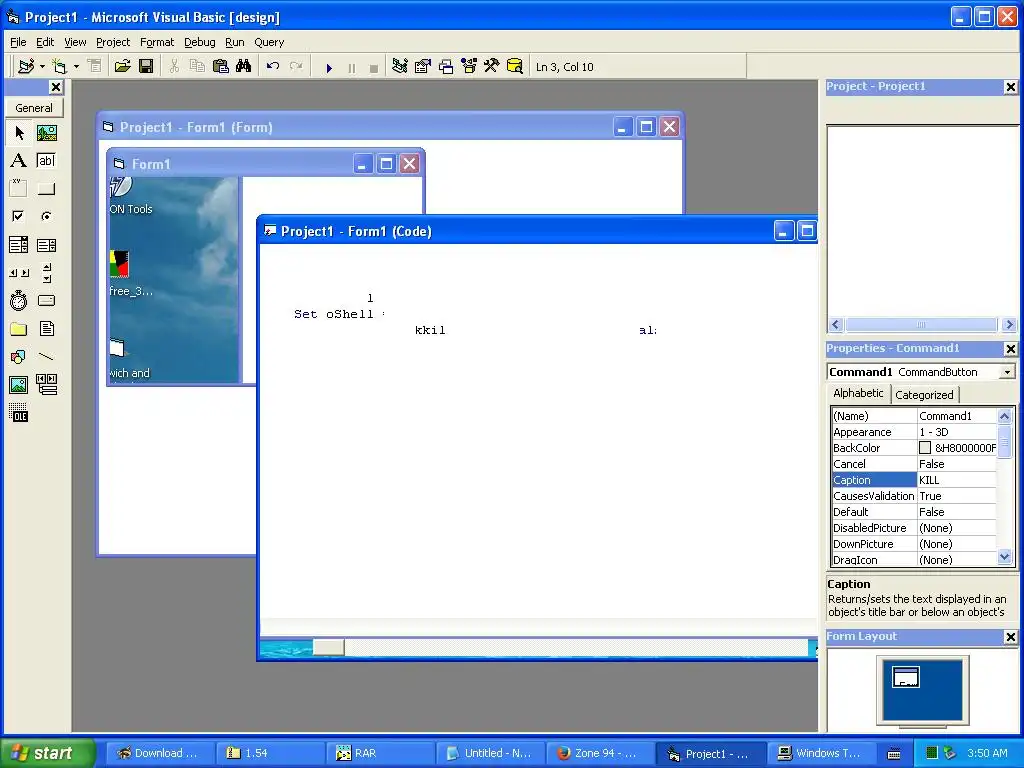
Task: Open Properties Window toolbar icon
Action: pyautogui.click(x=423, y=67)
